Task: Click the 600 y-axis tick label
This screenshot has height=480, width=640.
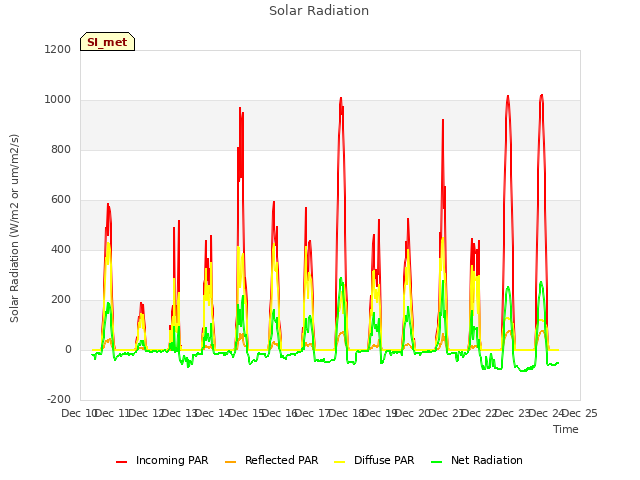Action: [61, 200]
